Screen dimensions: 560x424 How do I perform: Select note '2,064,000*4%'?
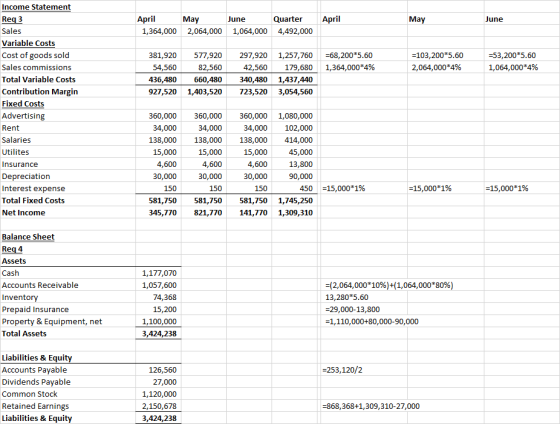[x=436, y=68]
